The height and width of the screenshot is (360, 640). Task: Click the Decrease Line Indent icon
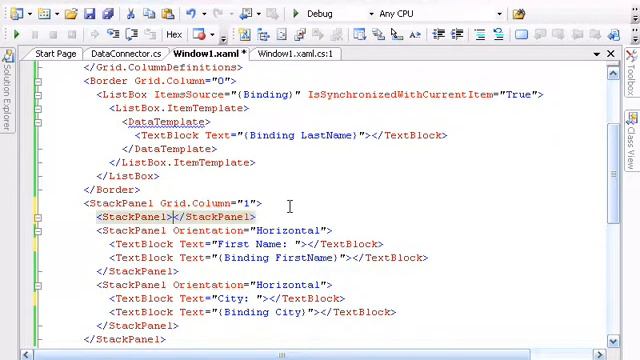438,34
